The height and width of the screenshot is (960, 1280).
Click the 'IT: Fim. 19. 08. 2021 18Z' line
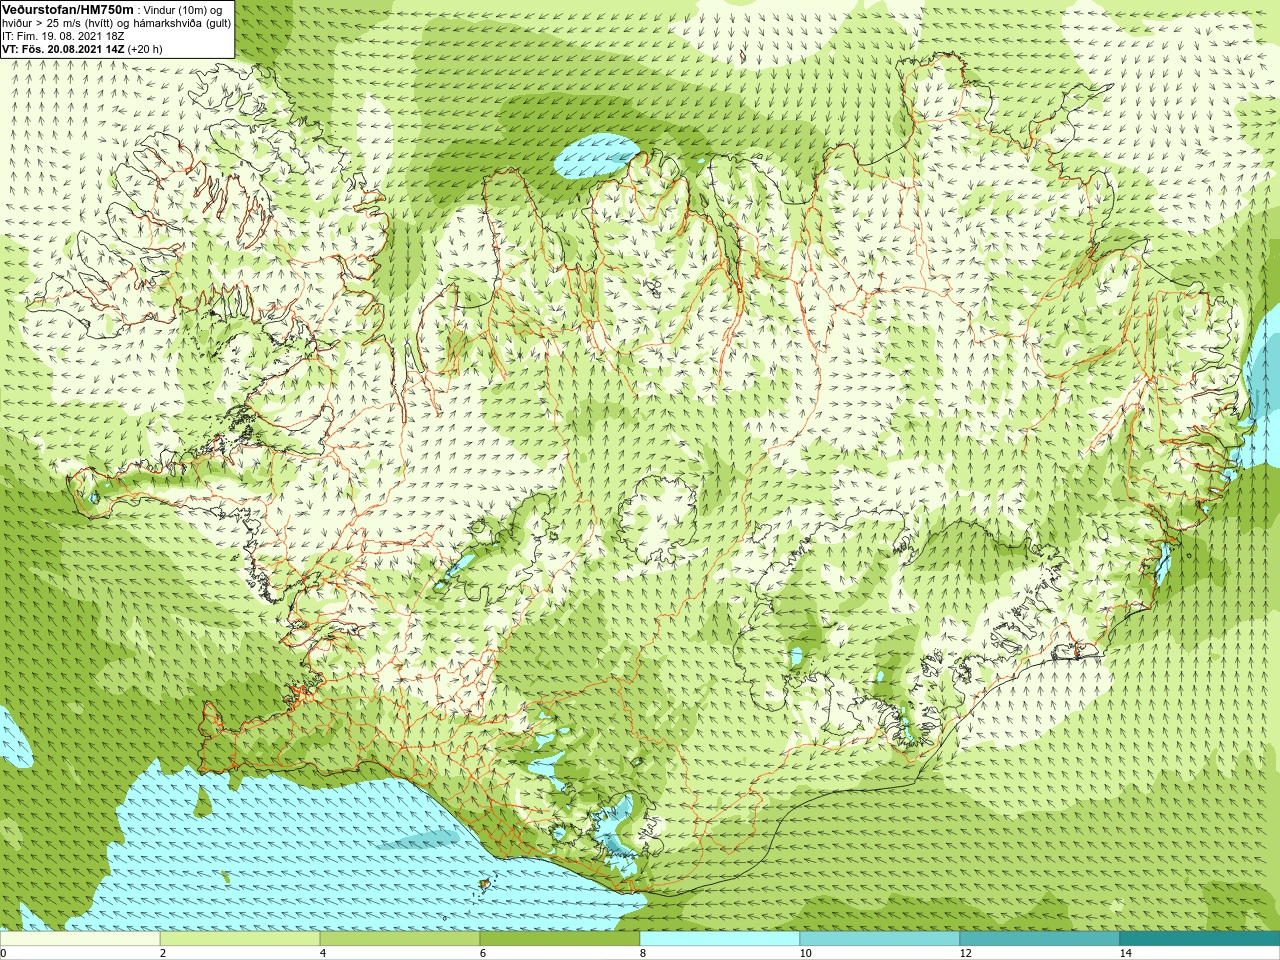(x=63, y=36)
